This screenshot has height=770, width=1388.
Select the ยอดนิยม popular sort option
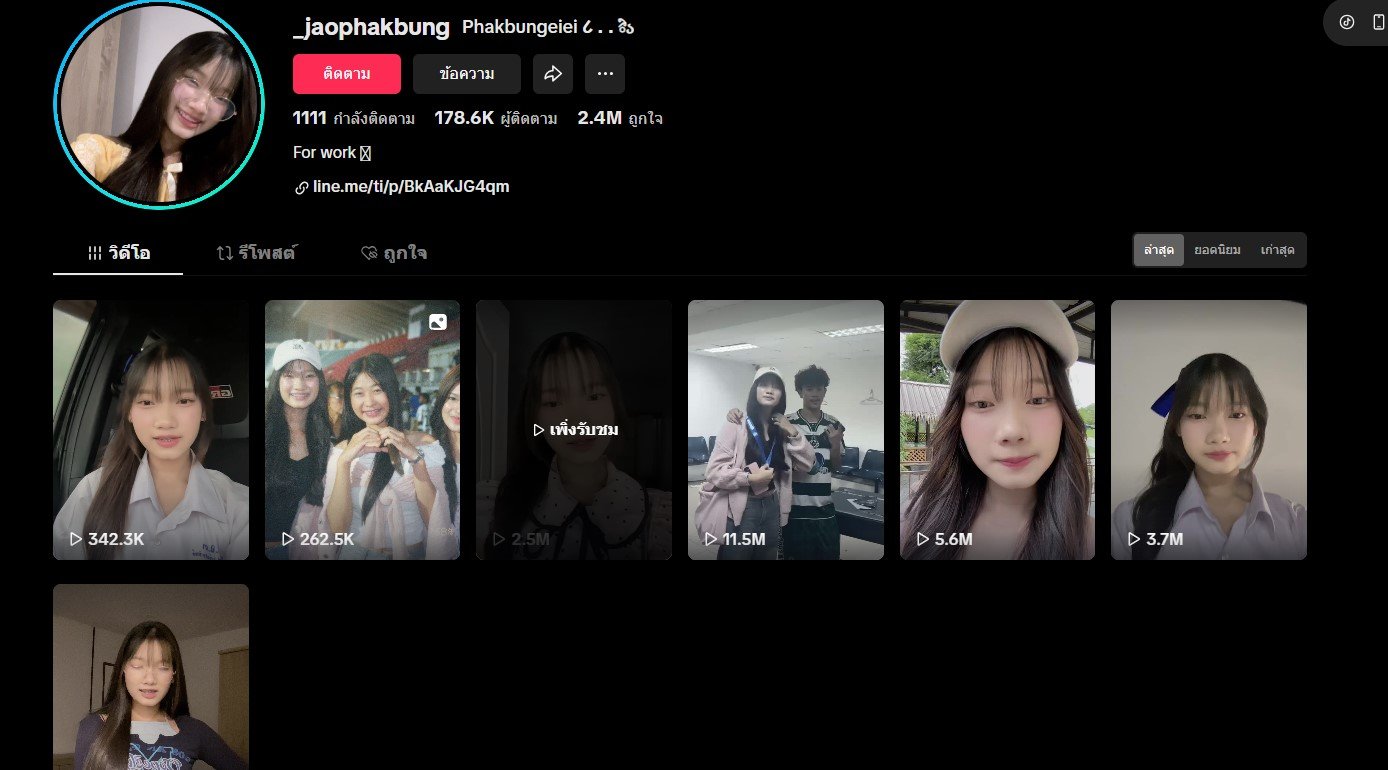coord(1217,250)
